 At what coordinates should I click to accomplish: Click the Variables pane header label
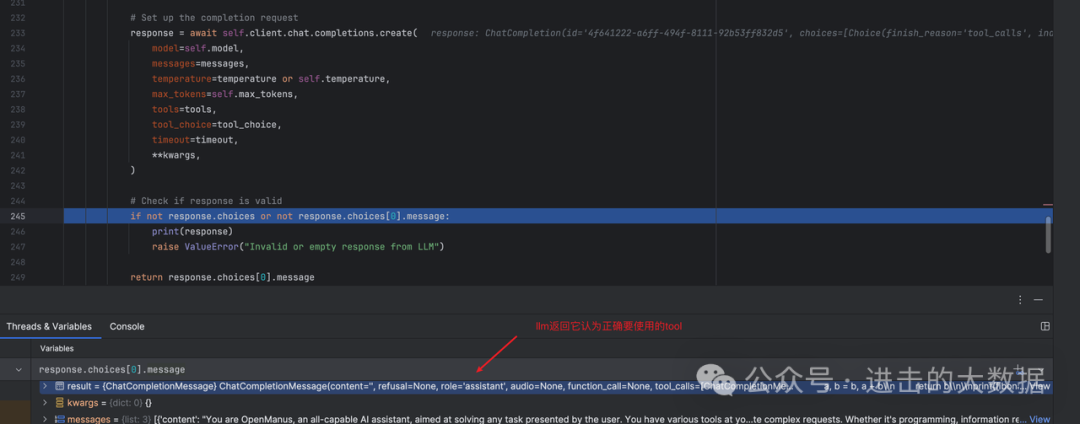coord(56,348)
